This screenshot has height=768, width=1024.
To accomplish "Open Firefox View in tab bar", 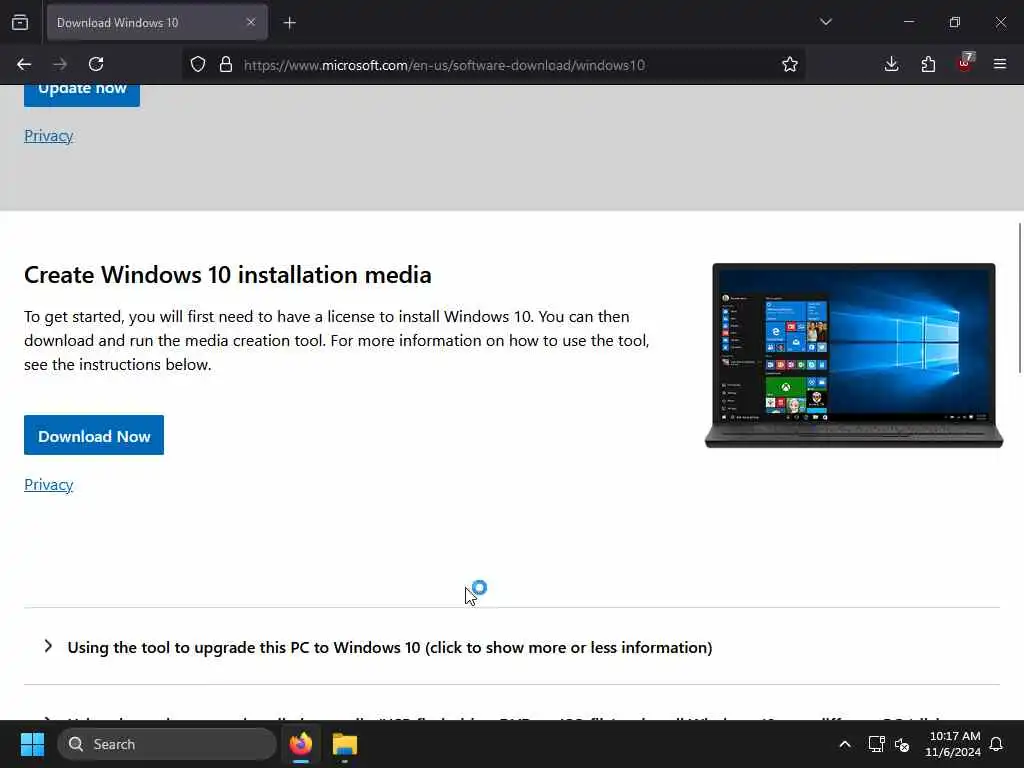I will pos(20,22).
